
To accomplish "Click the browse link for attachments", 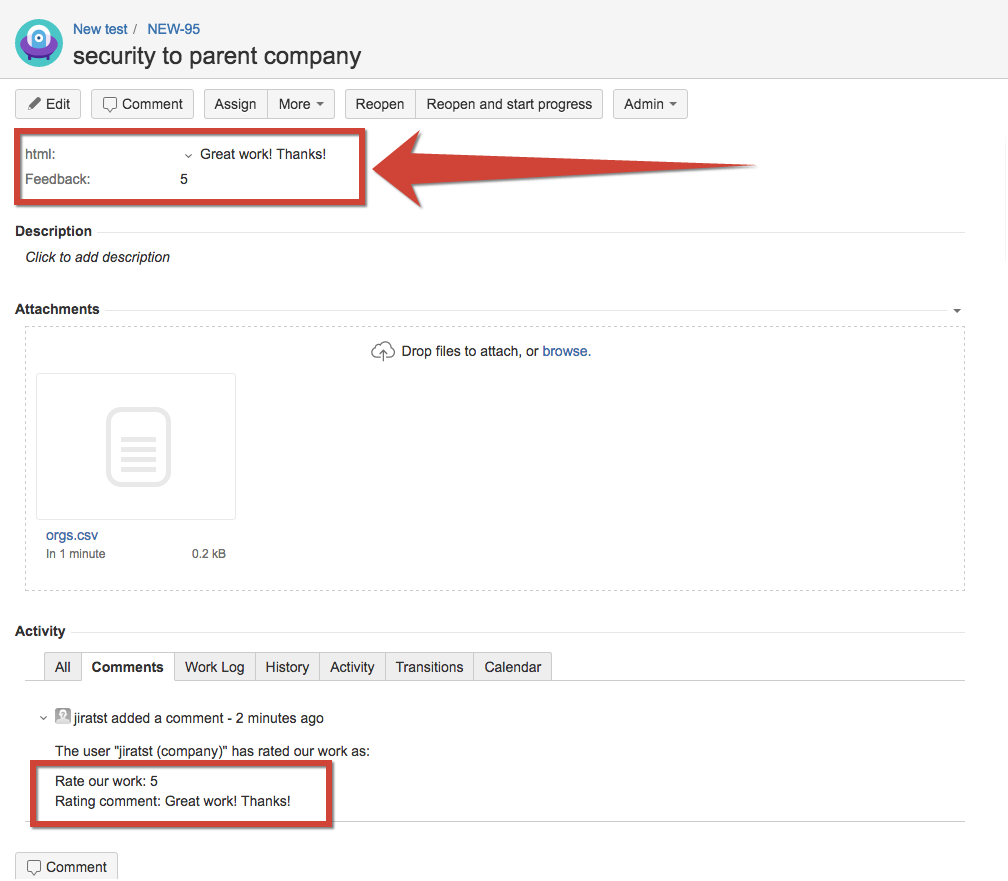I will (x=565, y=351).
